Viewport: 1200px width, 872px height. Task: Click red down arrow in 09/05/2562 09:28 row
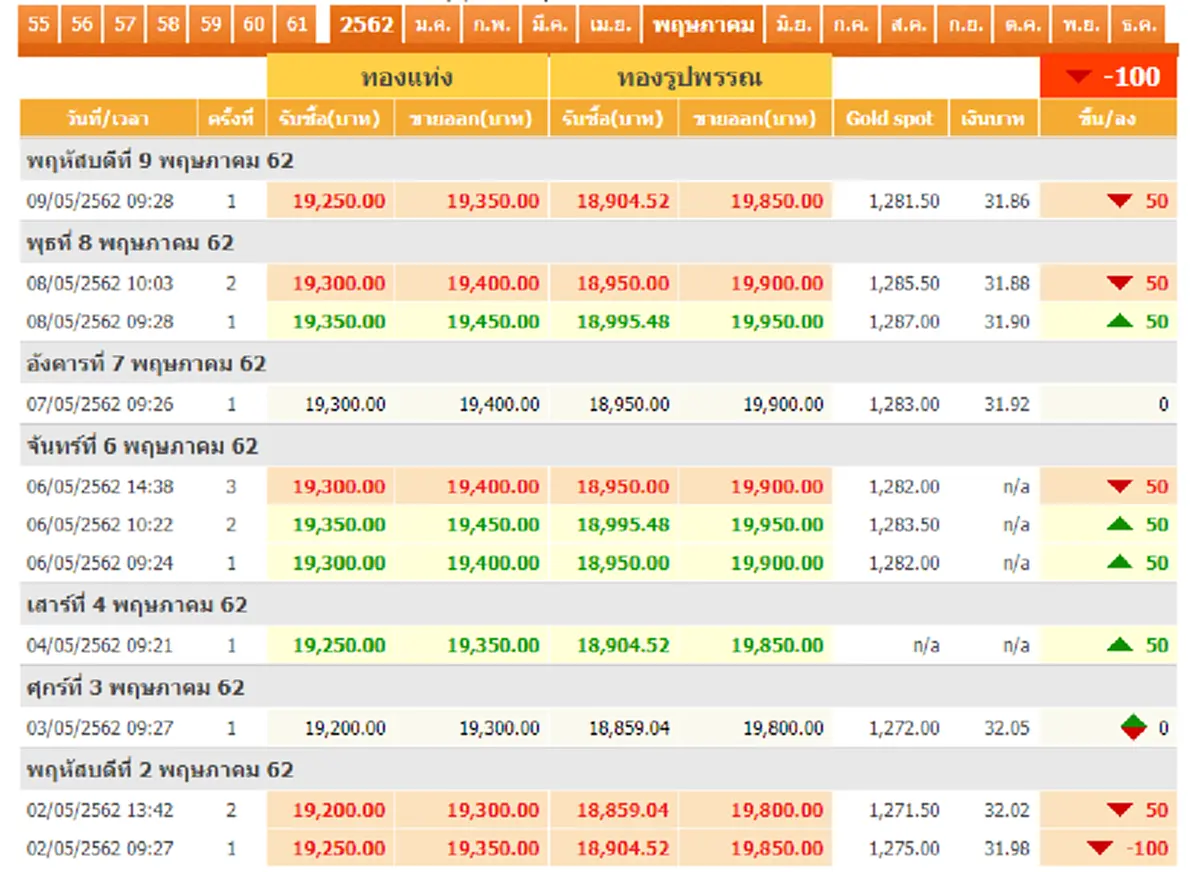[x=1119, y=201]
